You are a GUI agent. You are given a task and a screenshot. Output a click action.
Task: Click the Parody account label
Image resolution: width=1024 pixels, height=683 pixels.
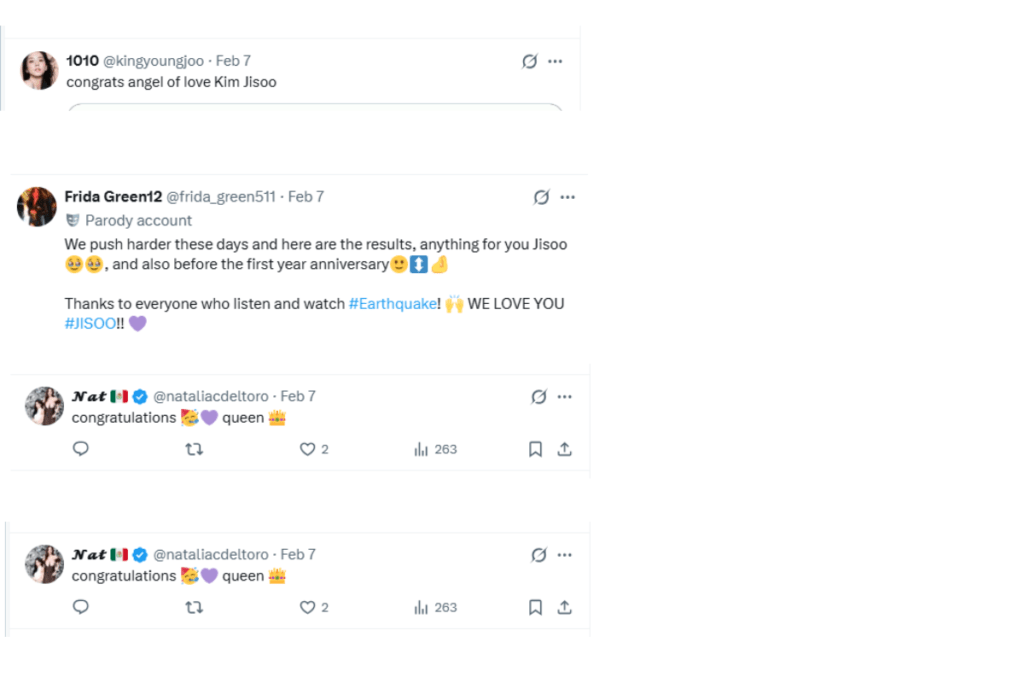(x=138, y=220)
